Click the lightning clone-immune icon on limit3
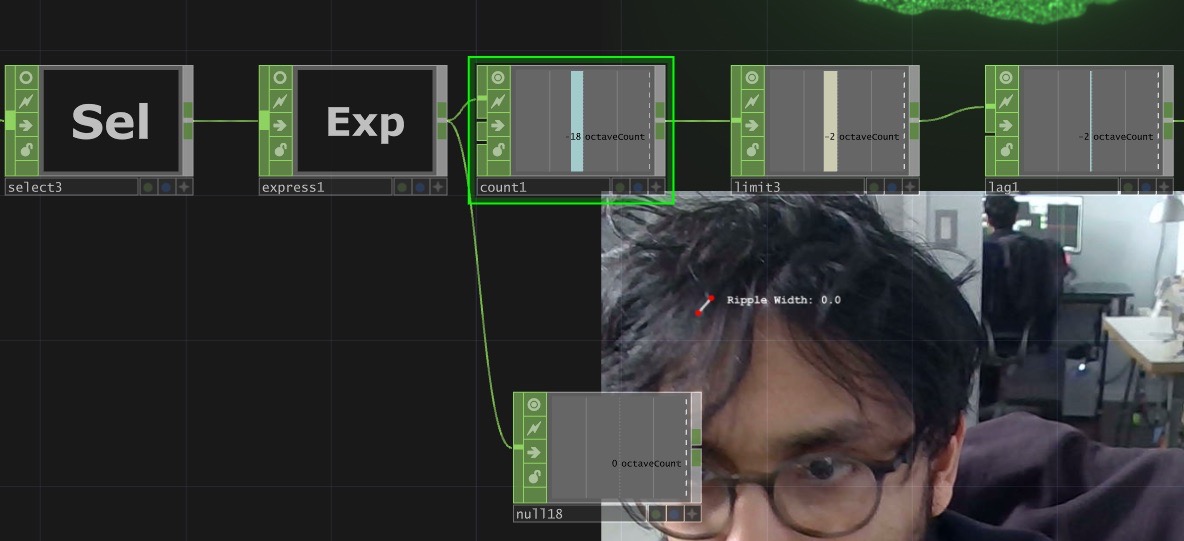Image resolution: width=1184 pixels, height=541 pixels. point(752,101)
